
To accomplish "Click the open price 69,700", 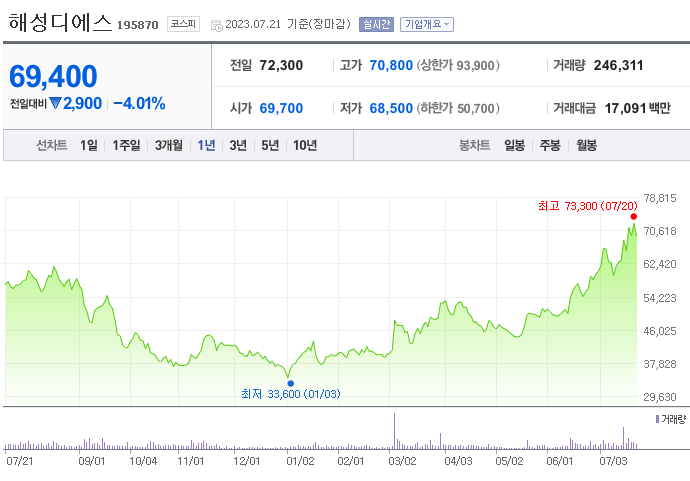I will click(281, 108).
